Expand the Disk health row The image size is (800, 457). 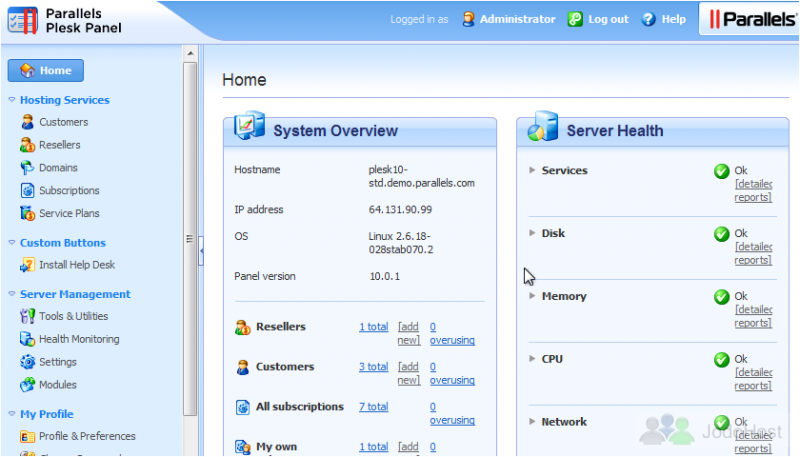[532, 233]
